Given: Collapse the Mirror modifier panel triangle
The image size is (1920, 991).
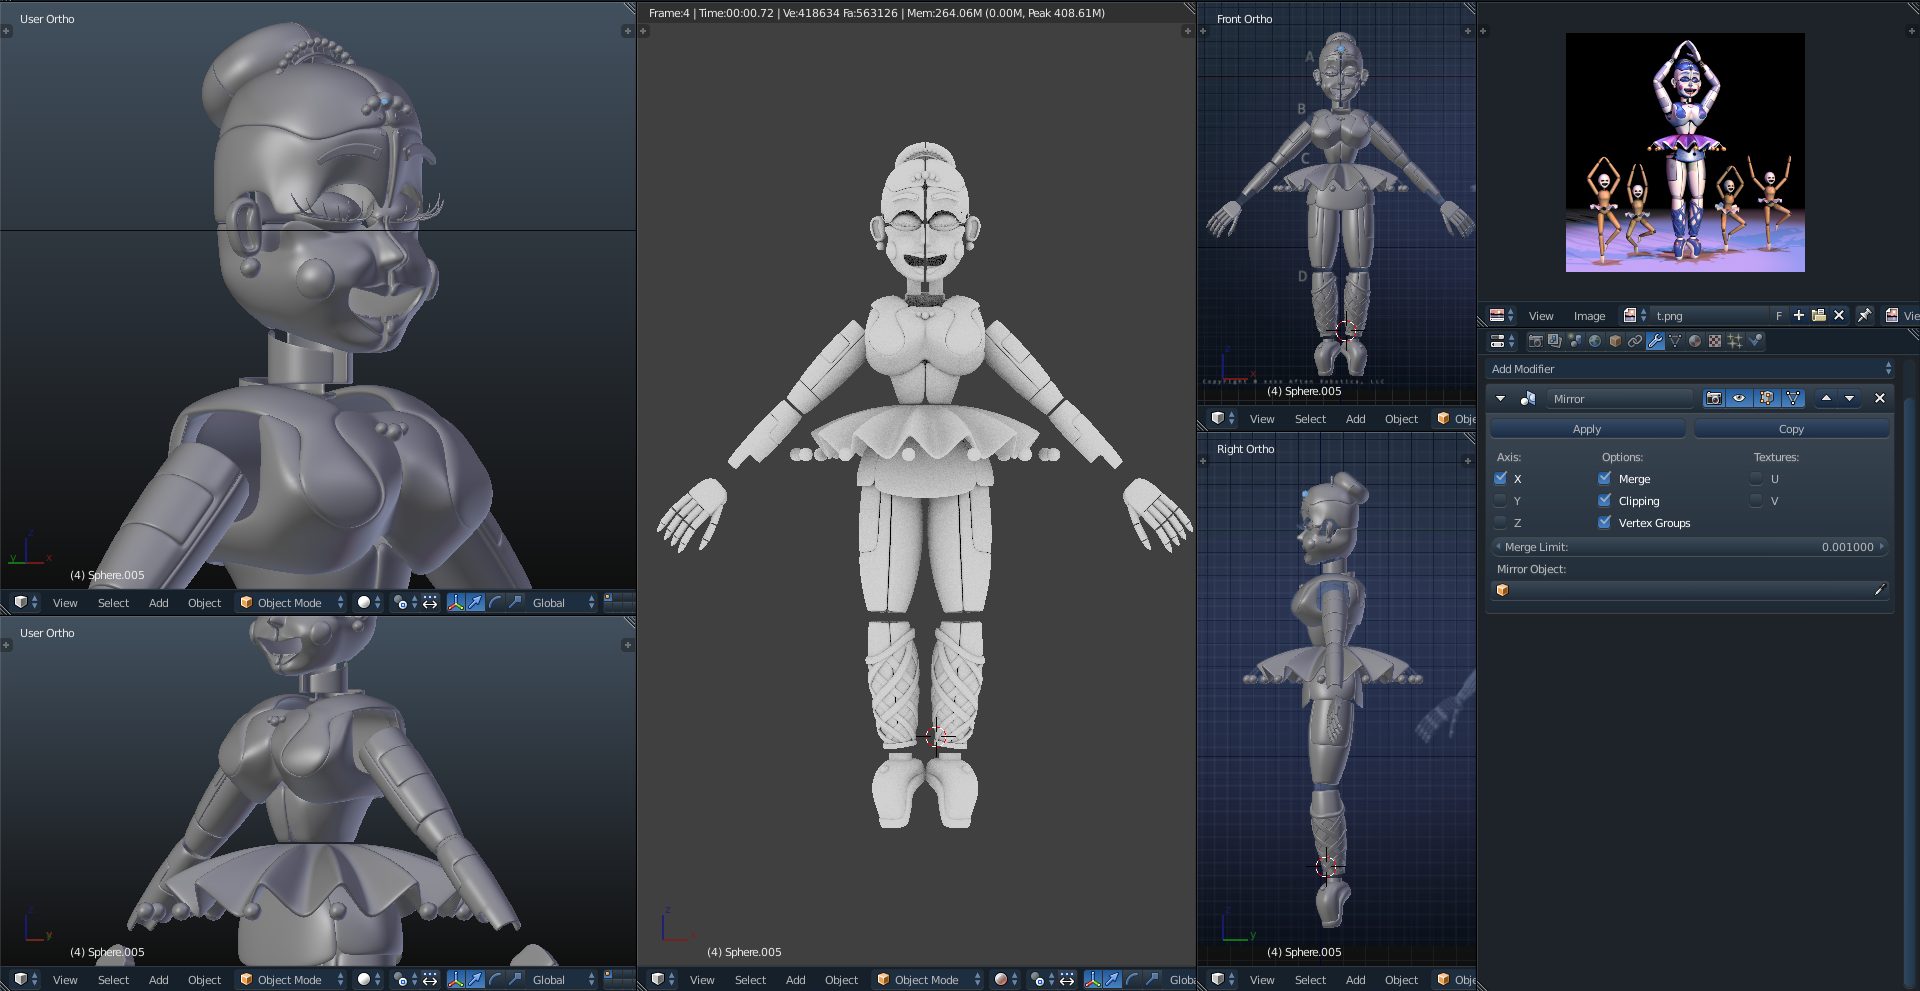Looking at the screenshot, I should [1500, 398].
